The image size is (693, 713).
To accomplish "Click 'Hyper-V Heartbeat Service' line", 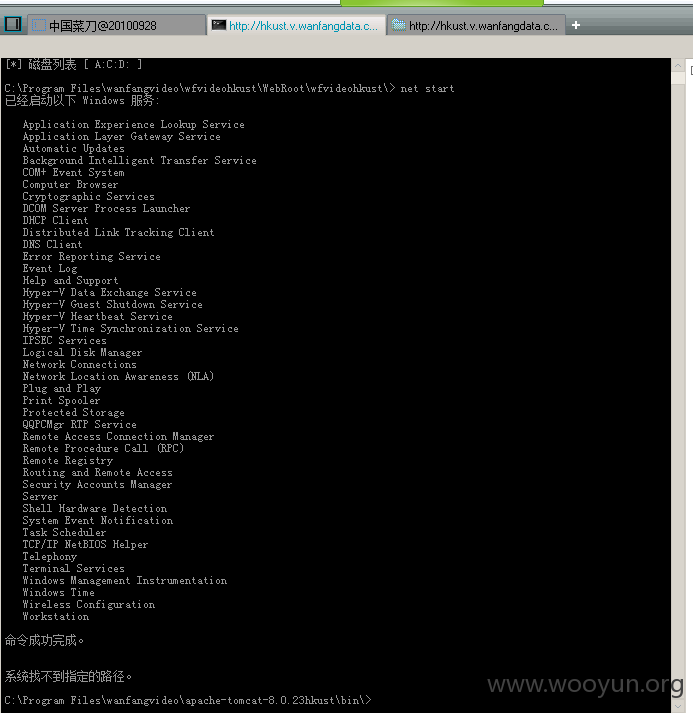I will [98, 316].
